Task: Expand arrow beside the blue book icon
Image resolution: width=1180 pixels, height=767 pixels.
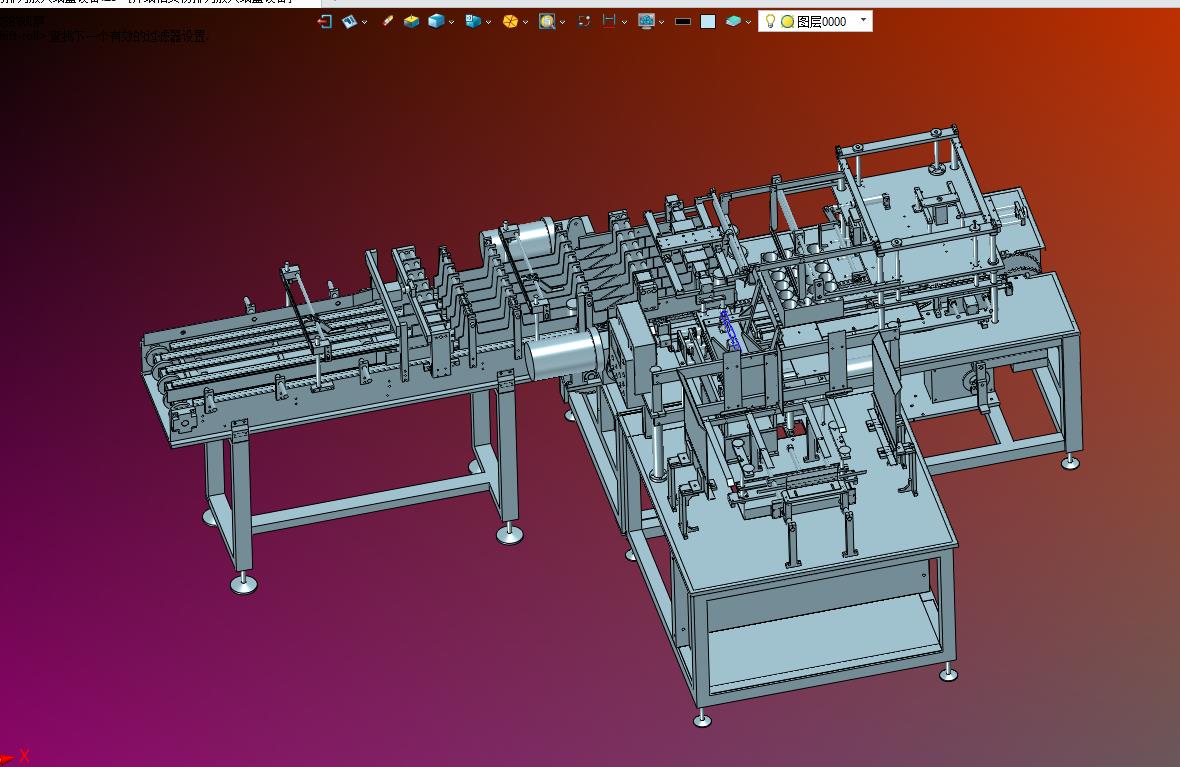Action: [365, 23]
